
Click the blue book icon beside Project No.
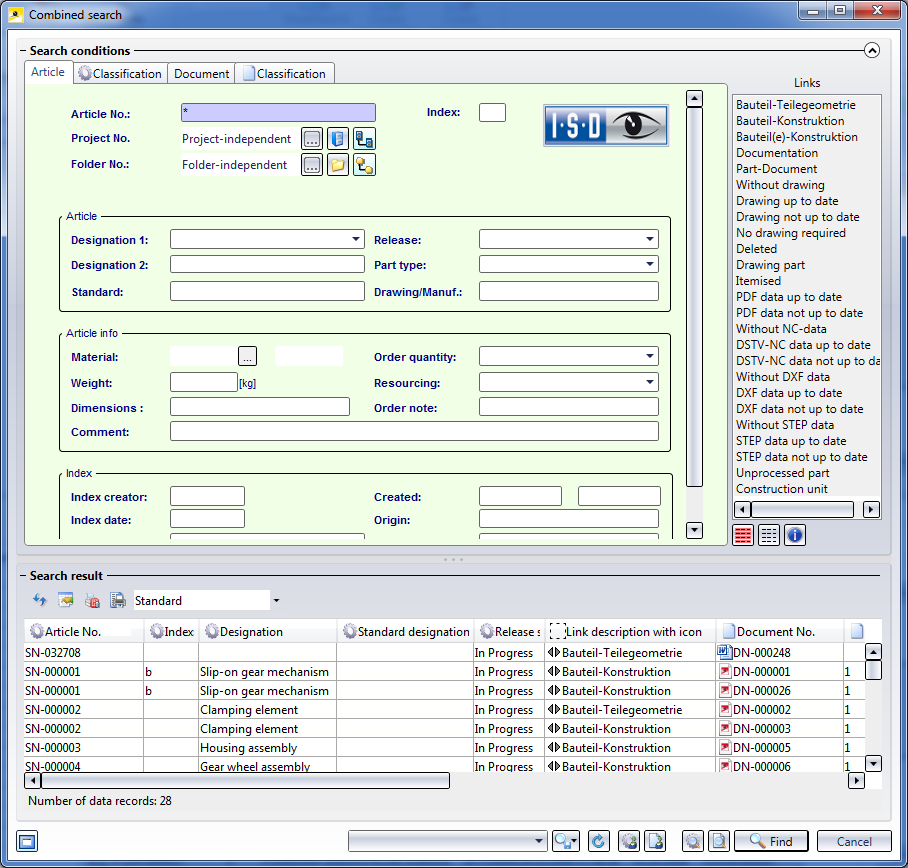point(338,139)
